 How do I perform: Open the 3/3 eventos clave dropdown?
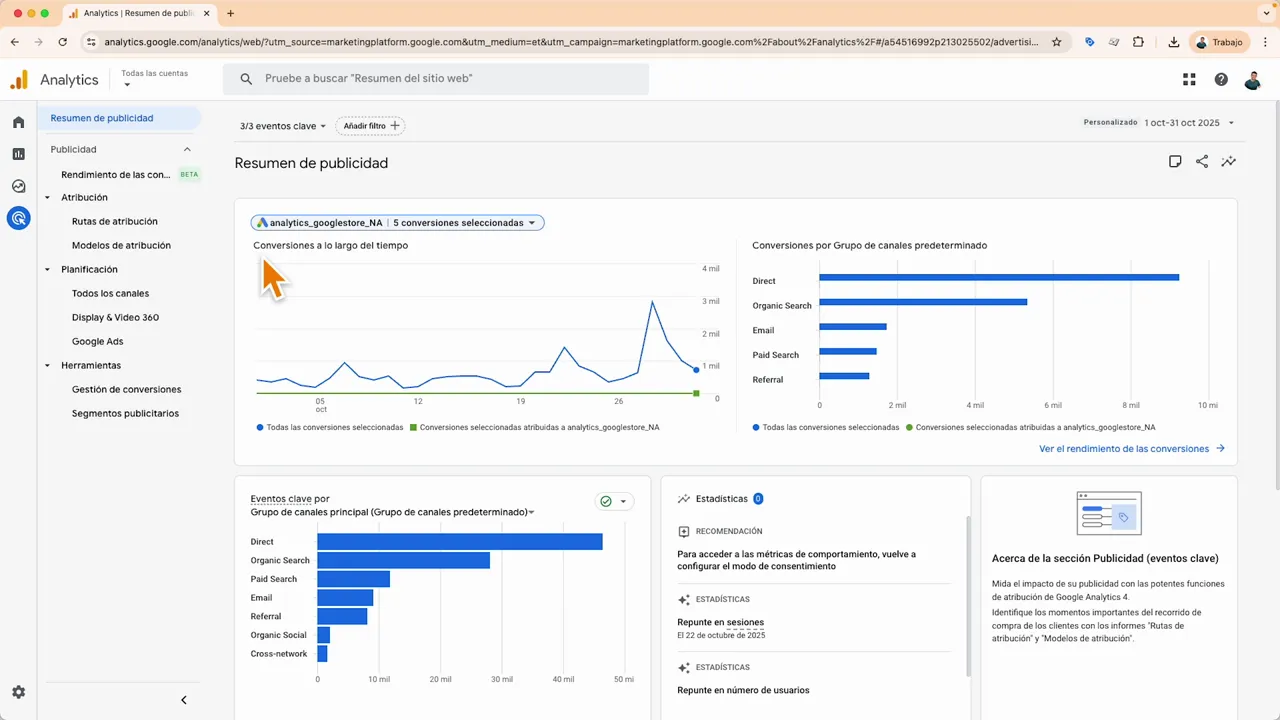280,126
